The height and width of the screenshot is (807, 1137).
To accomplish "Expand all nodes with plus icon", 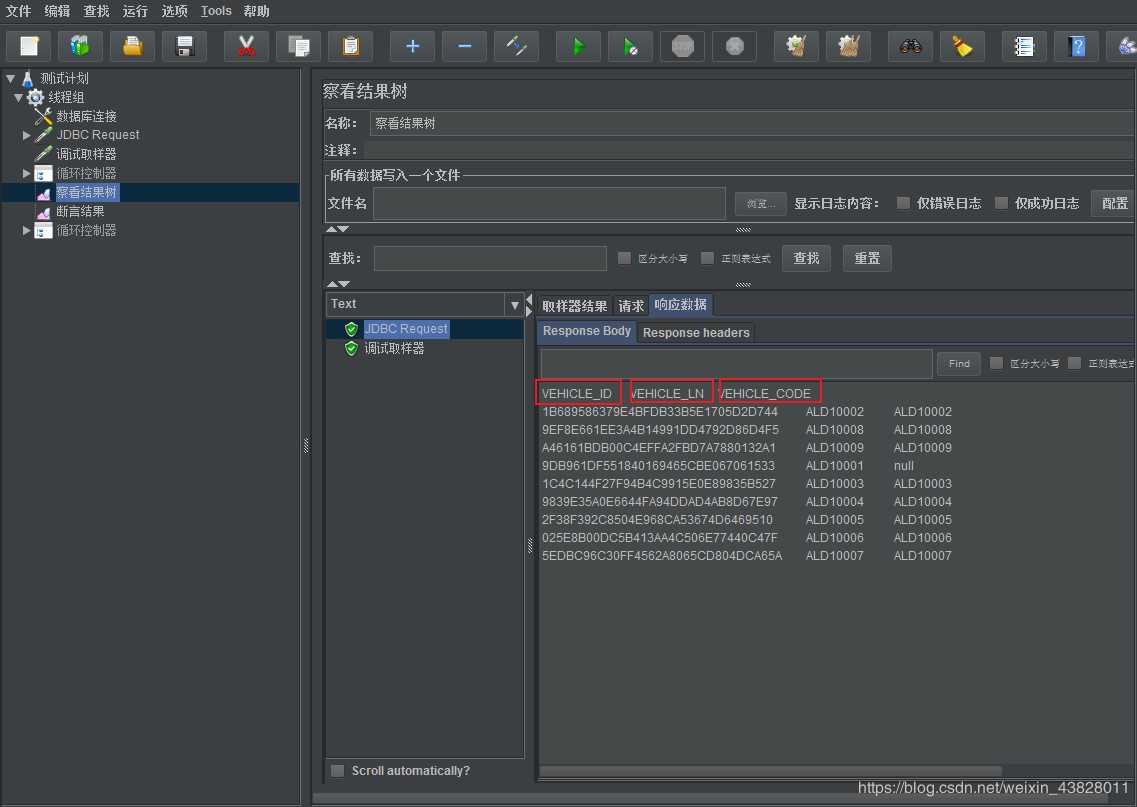I will point(412,46).
